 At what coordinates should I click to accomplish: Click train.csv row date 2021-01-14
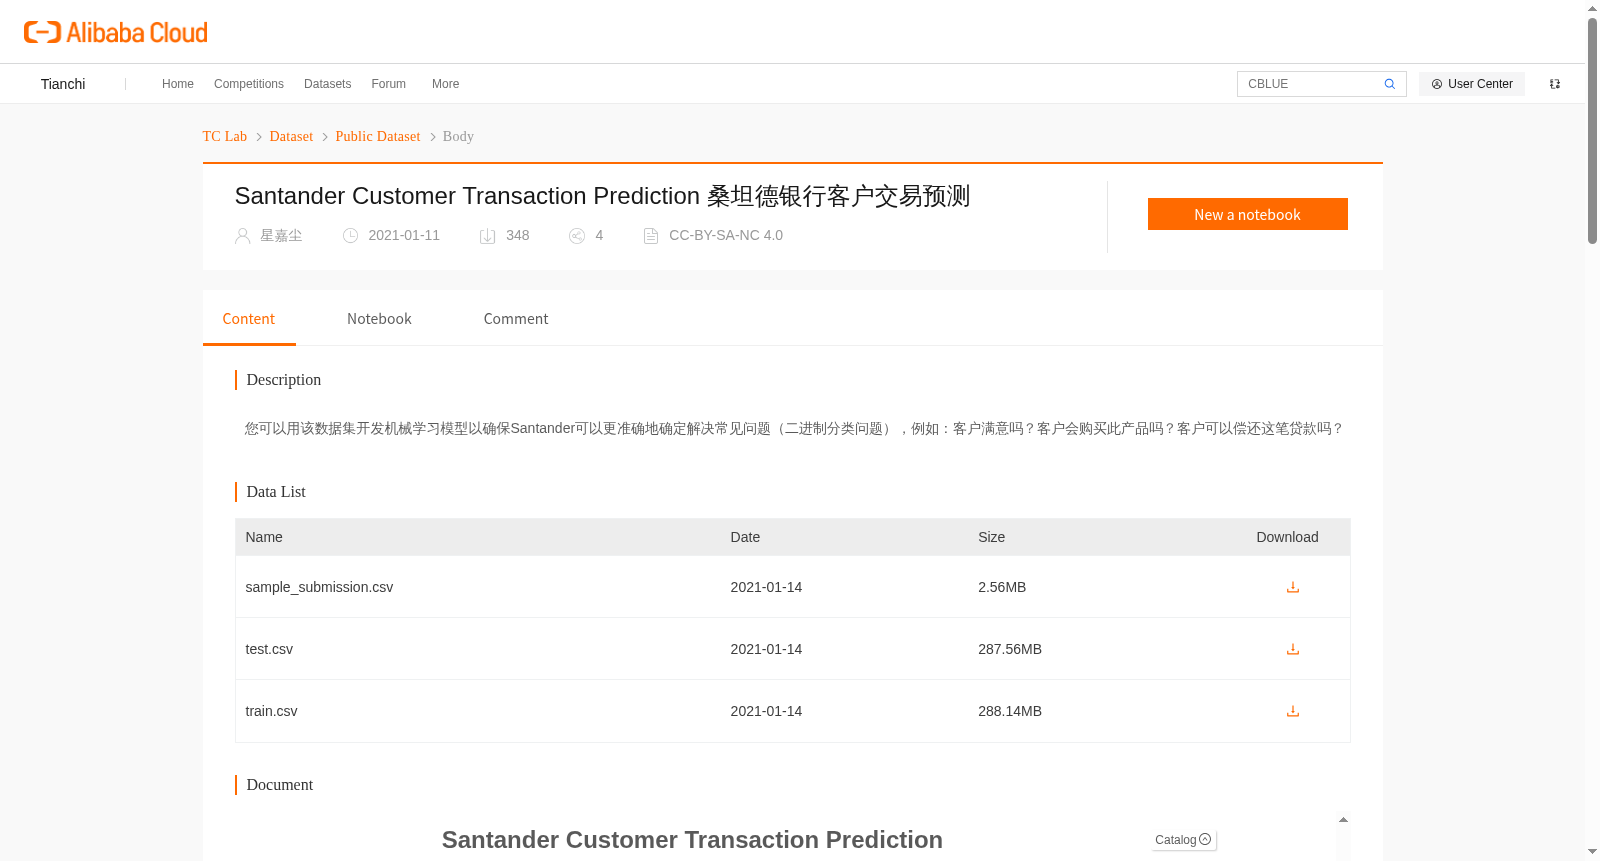pos(766,711)
